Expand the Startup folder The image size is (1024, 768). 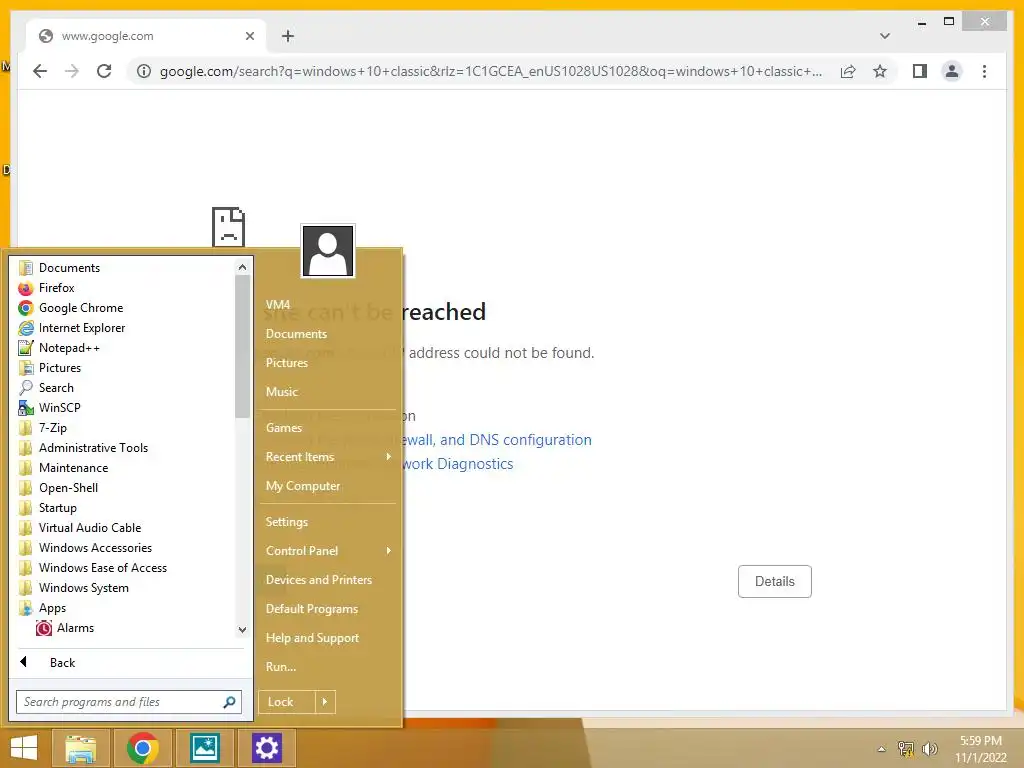57,507
